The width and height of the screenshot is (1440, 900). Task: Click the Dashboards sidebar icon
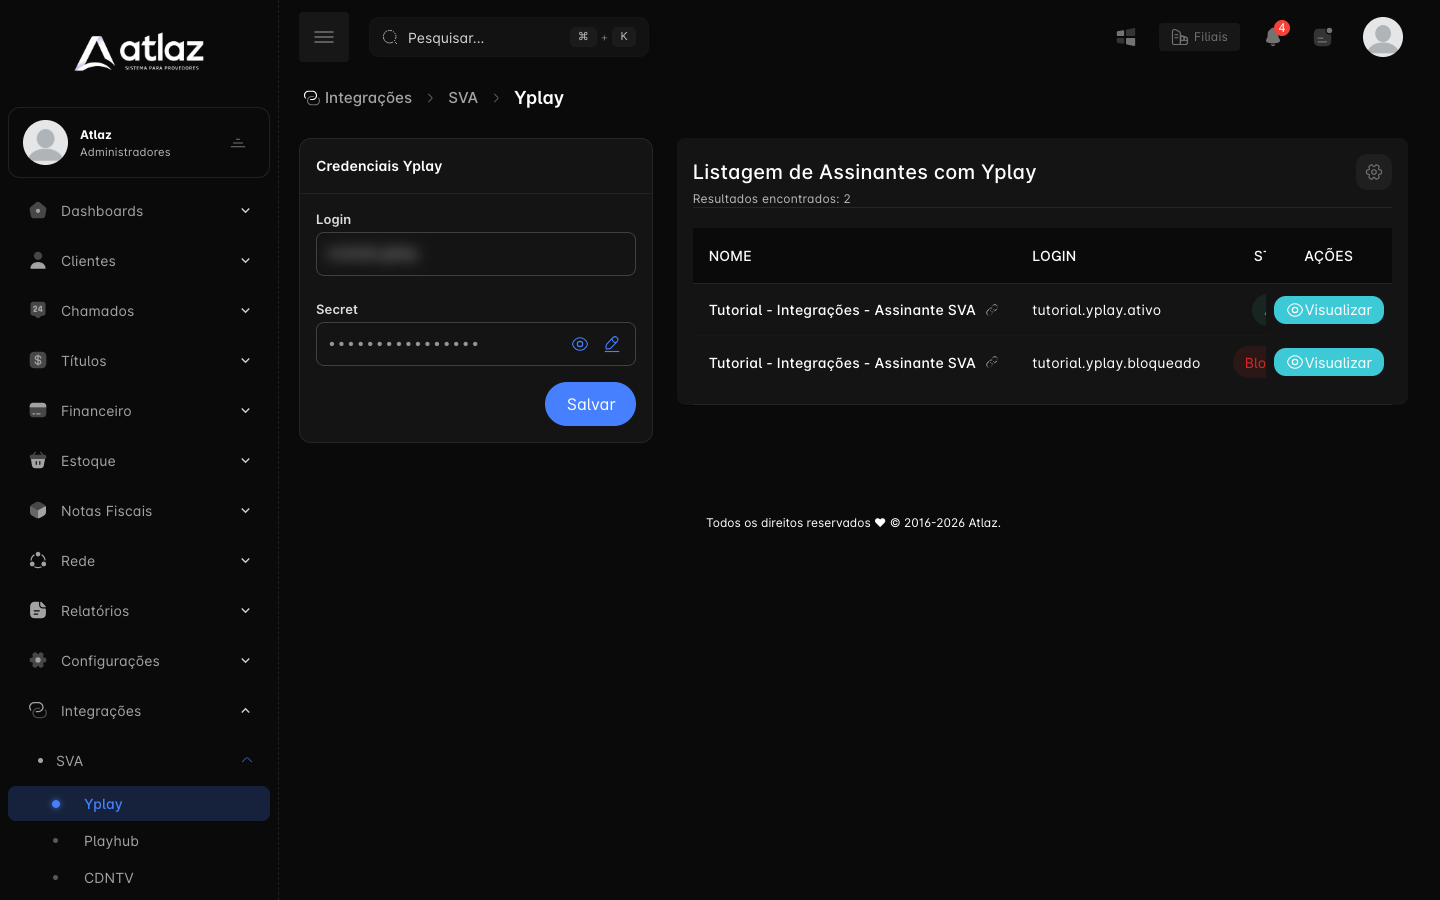(x=38, y=211)
